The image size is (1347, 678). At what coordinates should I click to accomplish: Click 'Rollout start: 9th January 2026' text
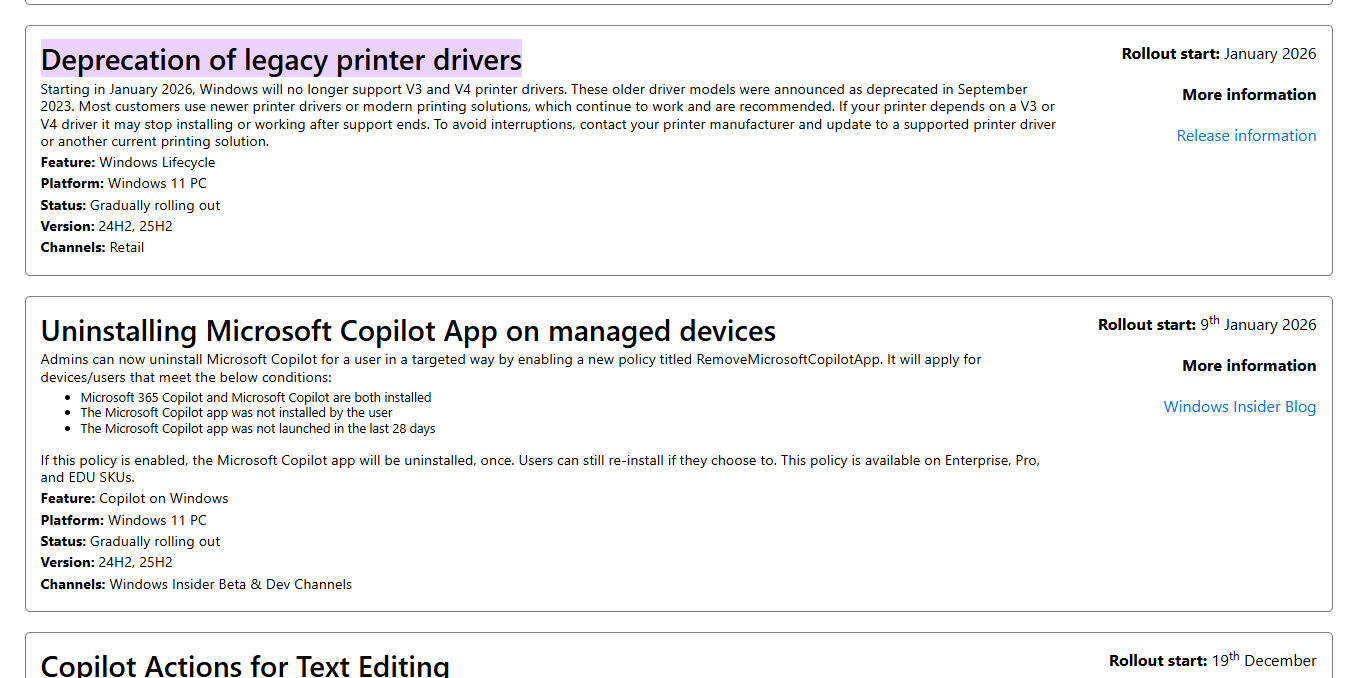[1207, 324]
